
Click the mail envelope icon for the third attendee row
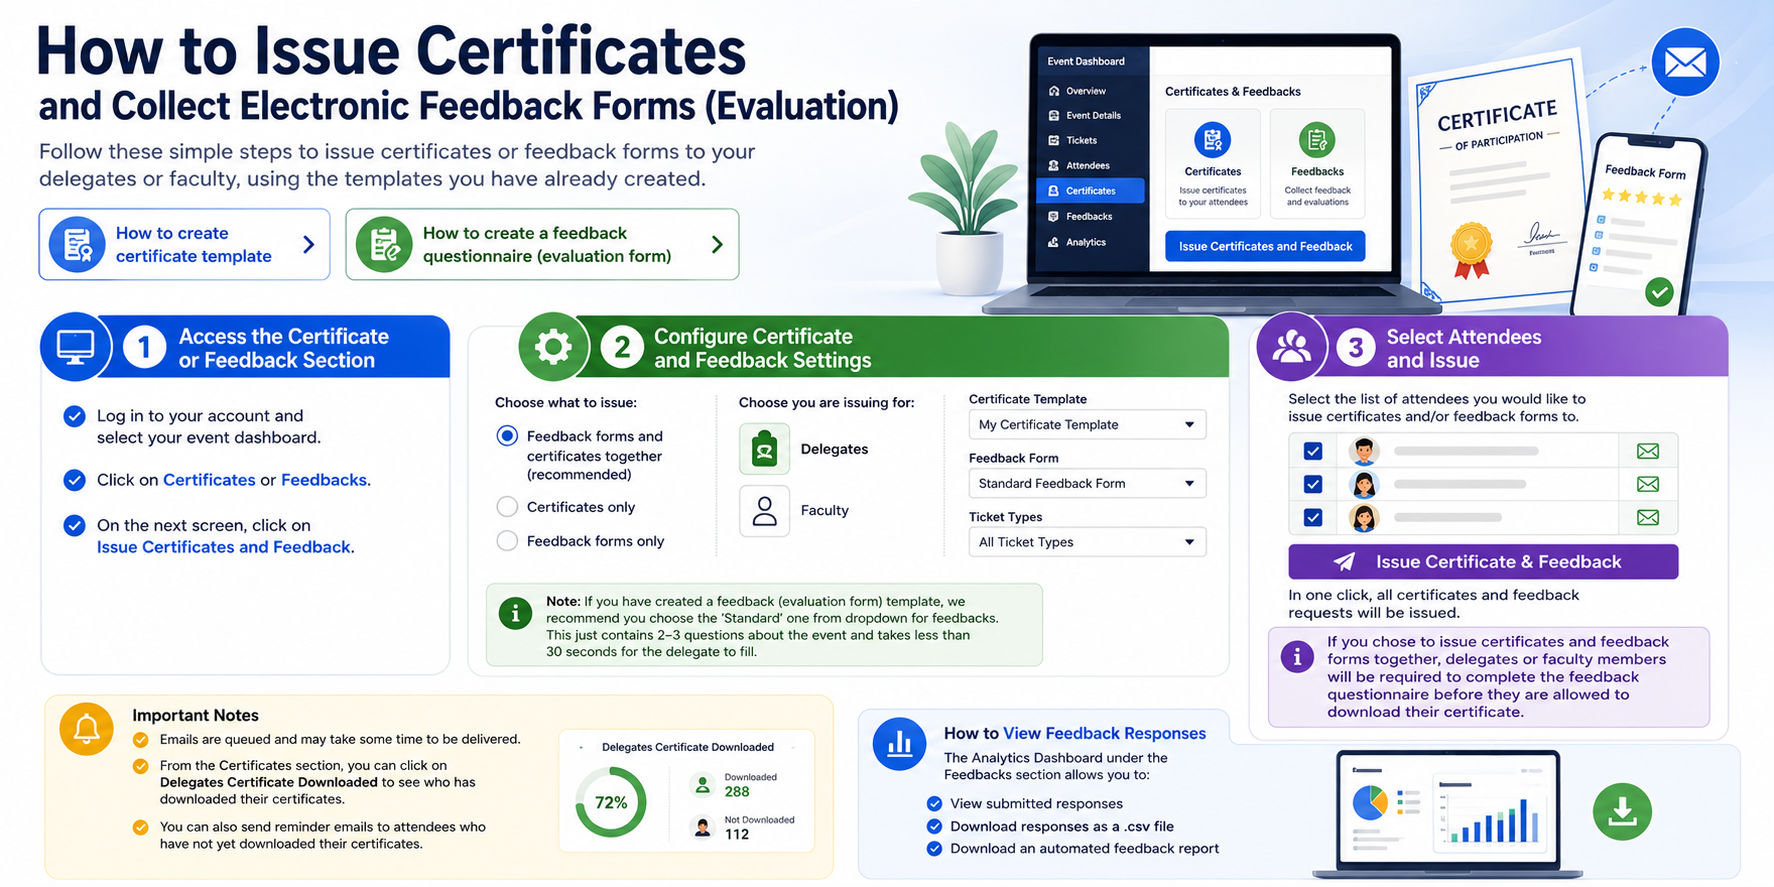tap(1648, 517)
